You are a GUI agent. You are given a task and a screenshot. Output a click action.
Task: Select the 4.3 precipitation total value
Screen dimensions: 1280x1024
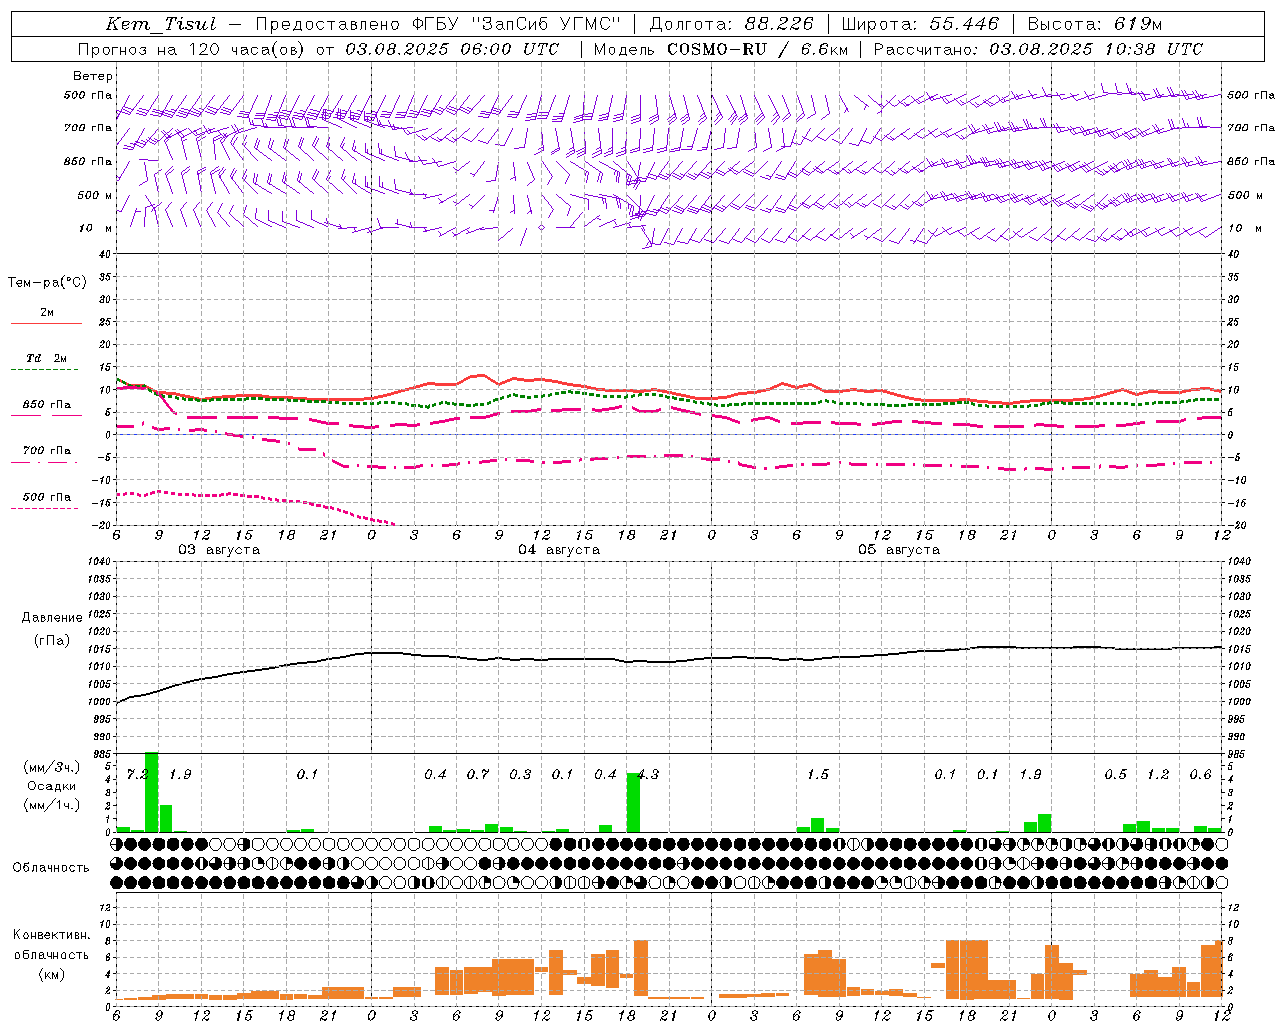tap(648, 775)
